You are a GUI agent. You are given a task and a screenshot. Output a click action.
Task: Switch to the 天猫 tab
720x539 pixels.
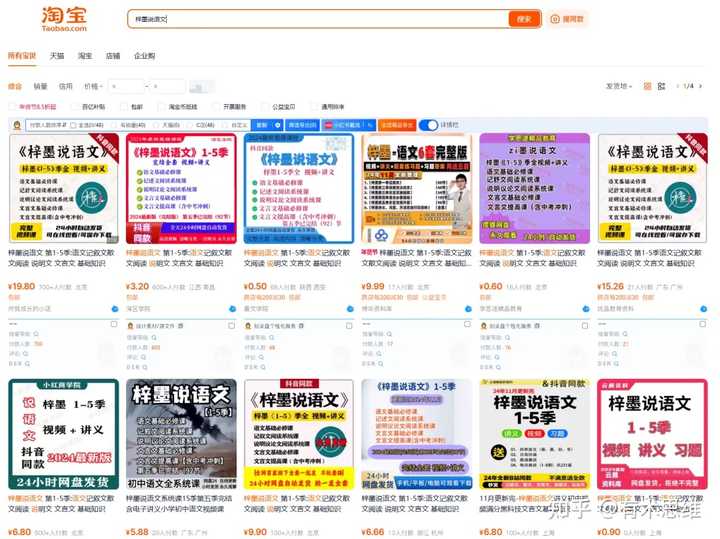[57, 56]
